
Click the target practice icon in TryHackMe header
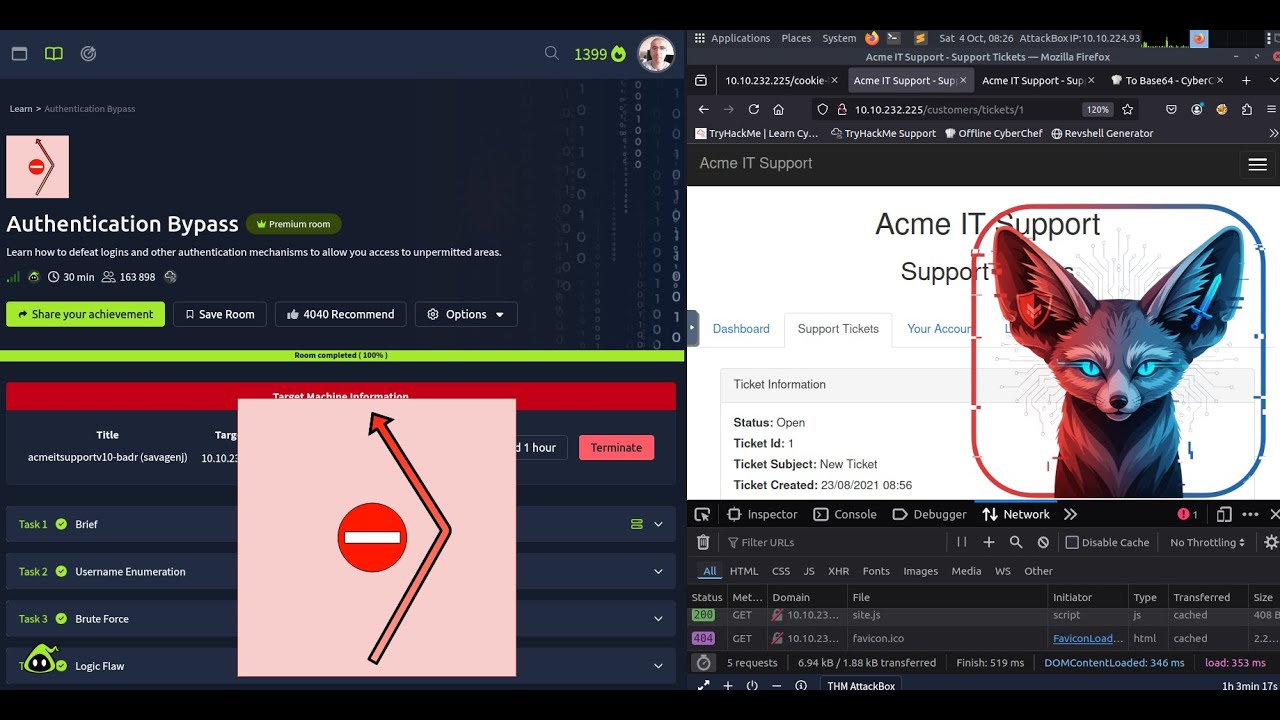coord(88,54)
